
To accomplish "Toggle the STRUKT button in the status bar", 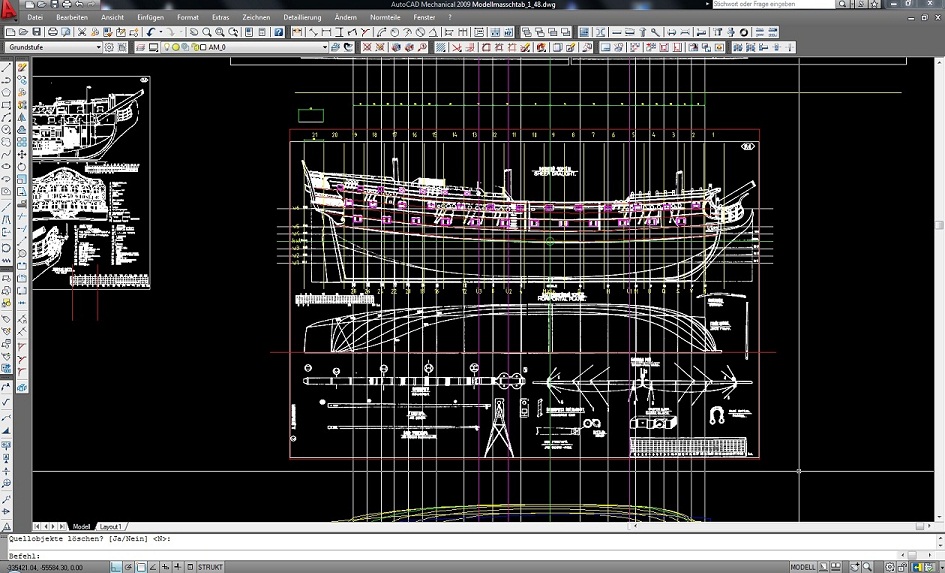I will 210,567.
